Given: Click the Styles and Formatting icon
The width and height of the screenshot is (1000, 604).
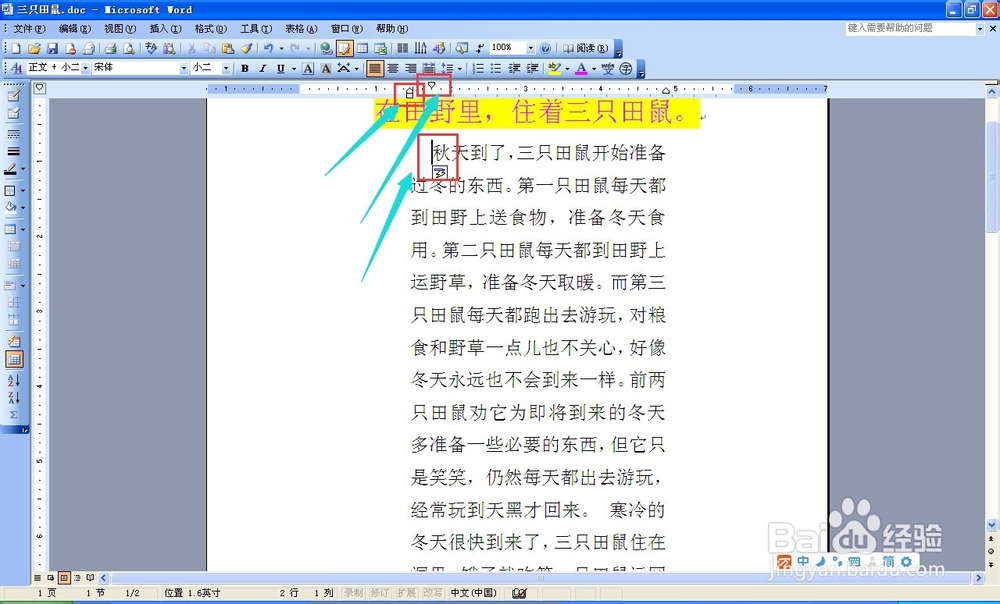Looking at the screenshot, I should pos(16,68).
